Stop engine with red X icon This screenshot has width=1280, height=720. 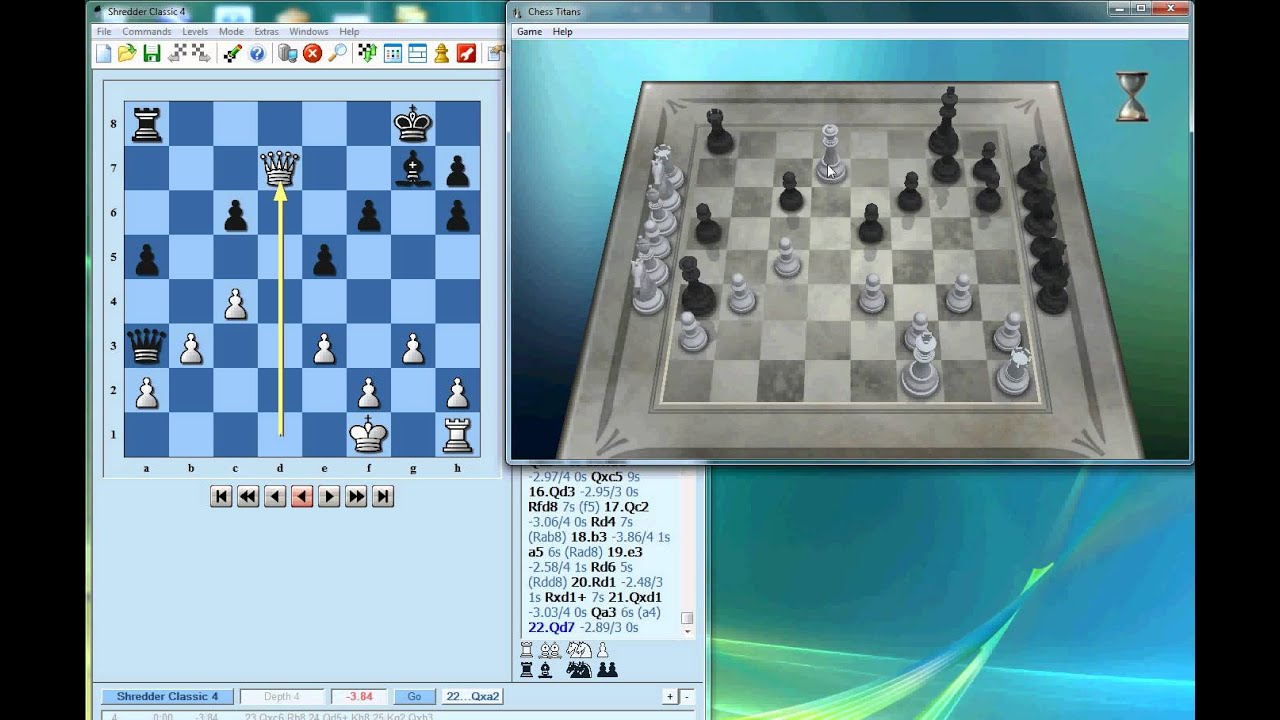[x=313, y=54]
